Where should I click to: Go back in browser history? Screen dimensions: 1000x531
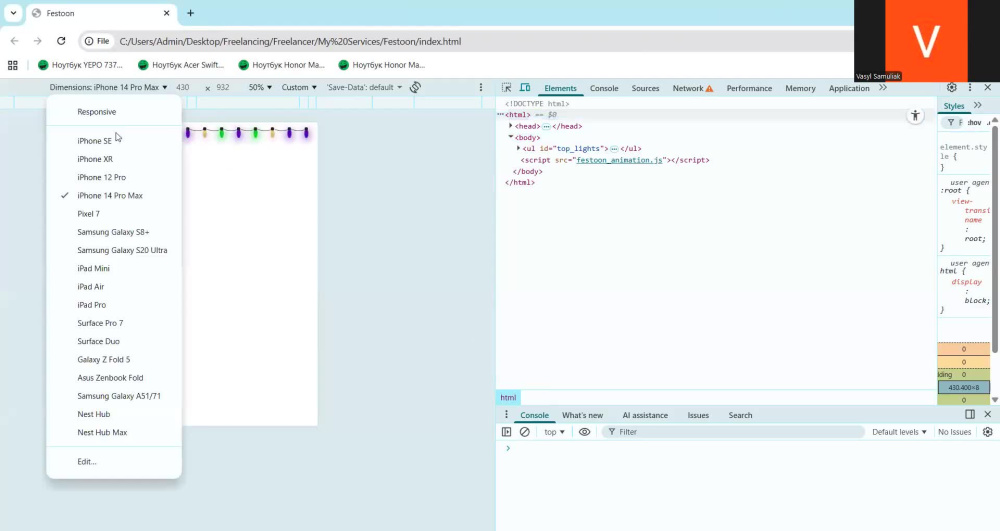coord(15,41)
